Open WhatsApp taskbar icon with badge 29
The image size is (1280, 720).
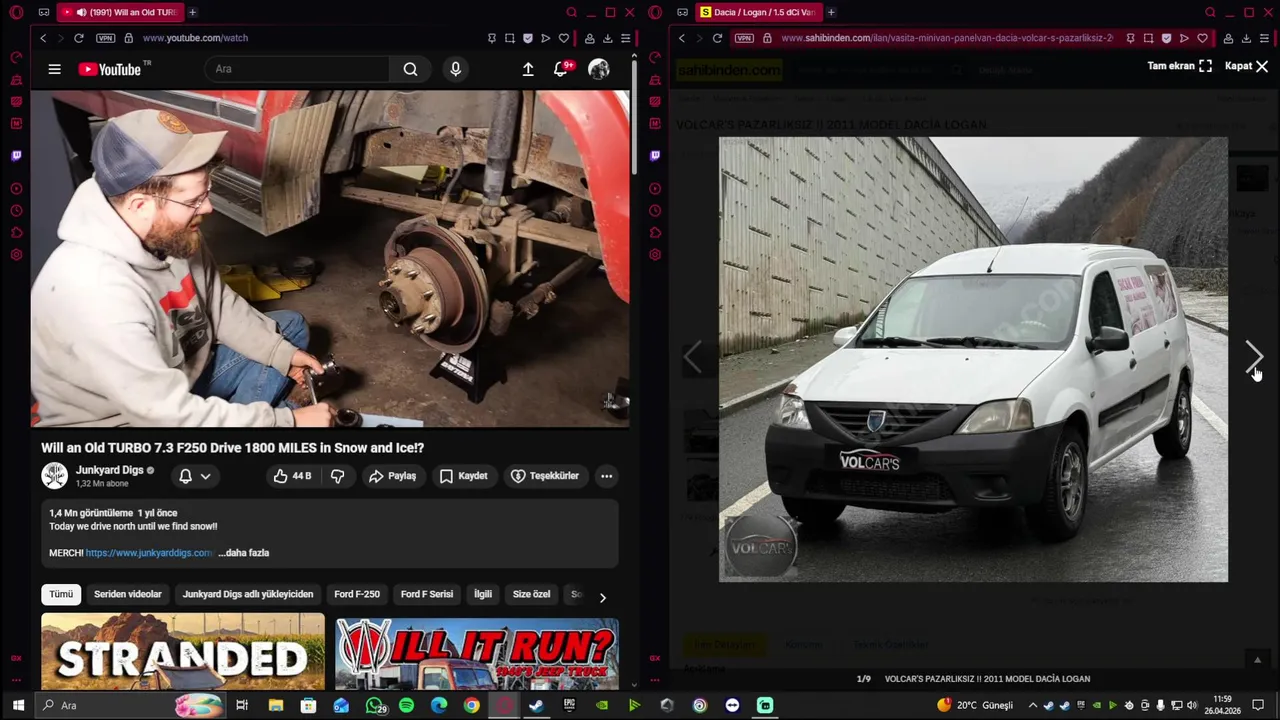coord(375,705)
